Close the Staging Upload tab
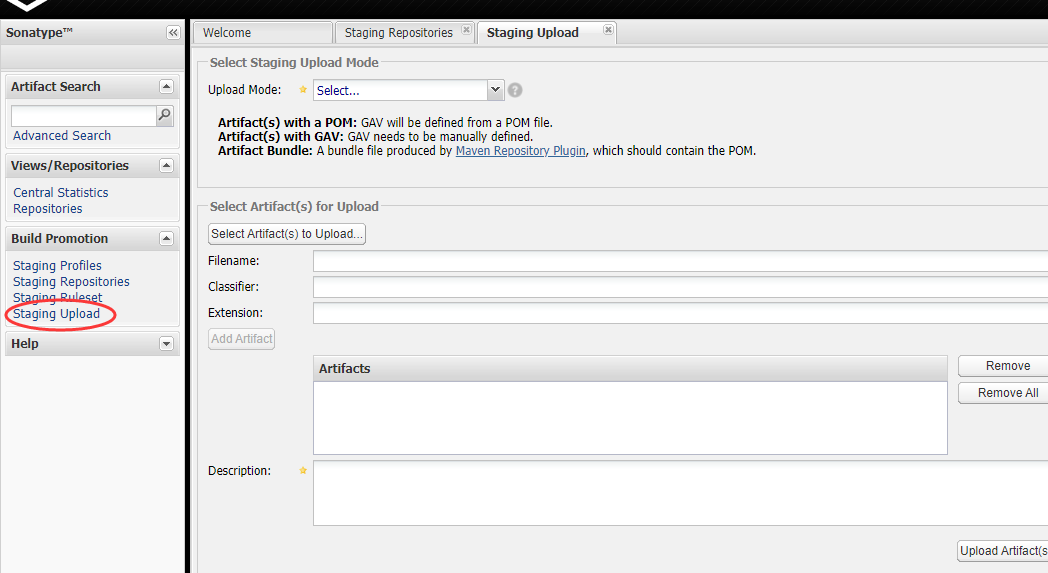The width and height of the screenshot is (1048, 573). 608,29
